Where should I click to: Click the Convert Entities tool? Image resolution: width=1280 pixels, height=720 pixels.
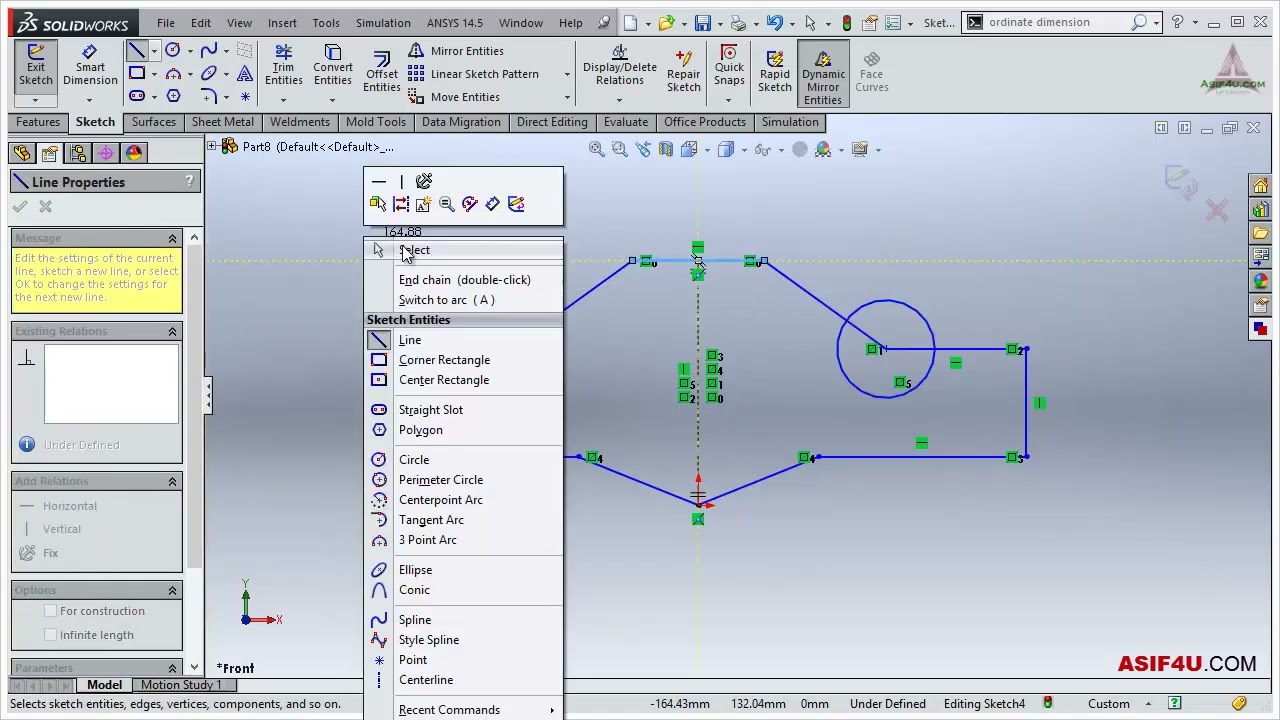tap(333, 66)
